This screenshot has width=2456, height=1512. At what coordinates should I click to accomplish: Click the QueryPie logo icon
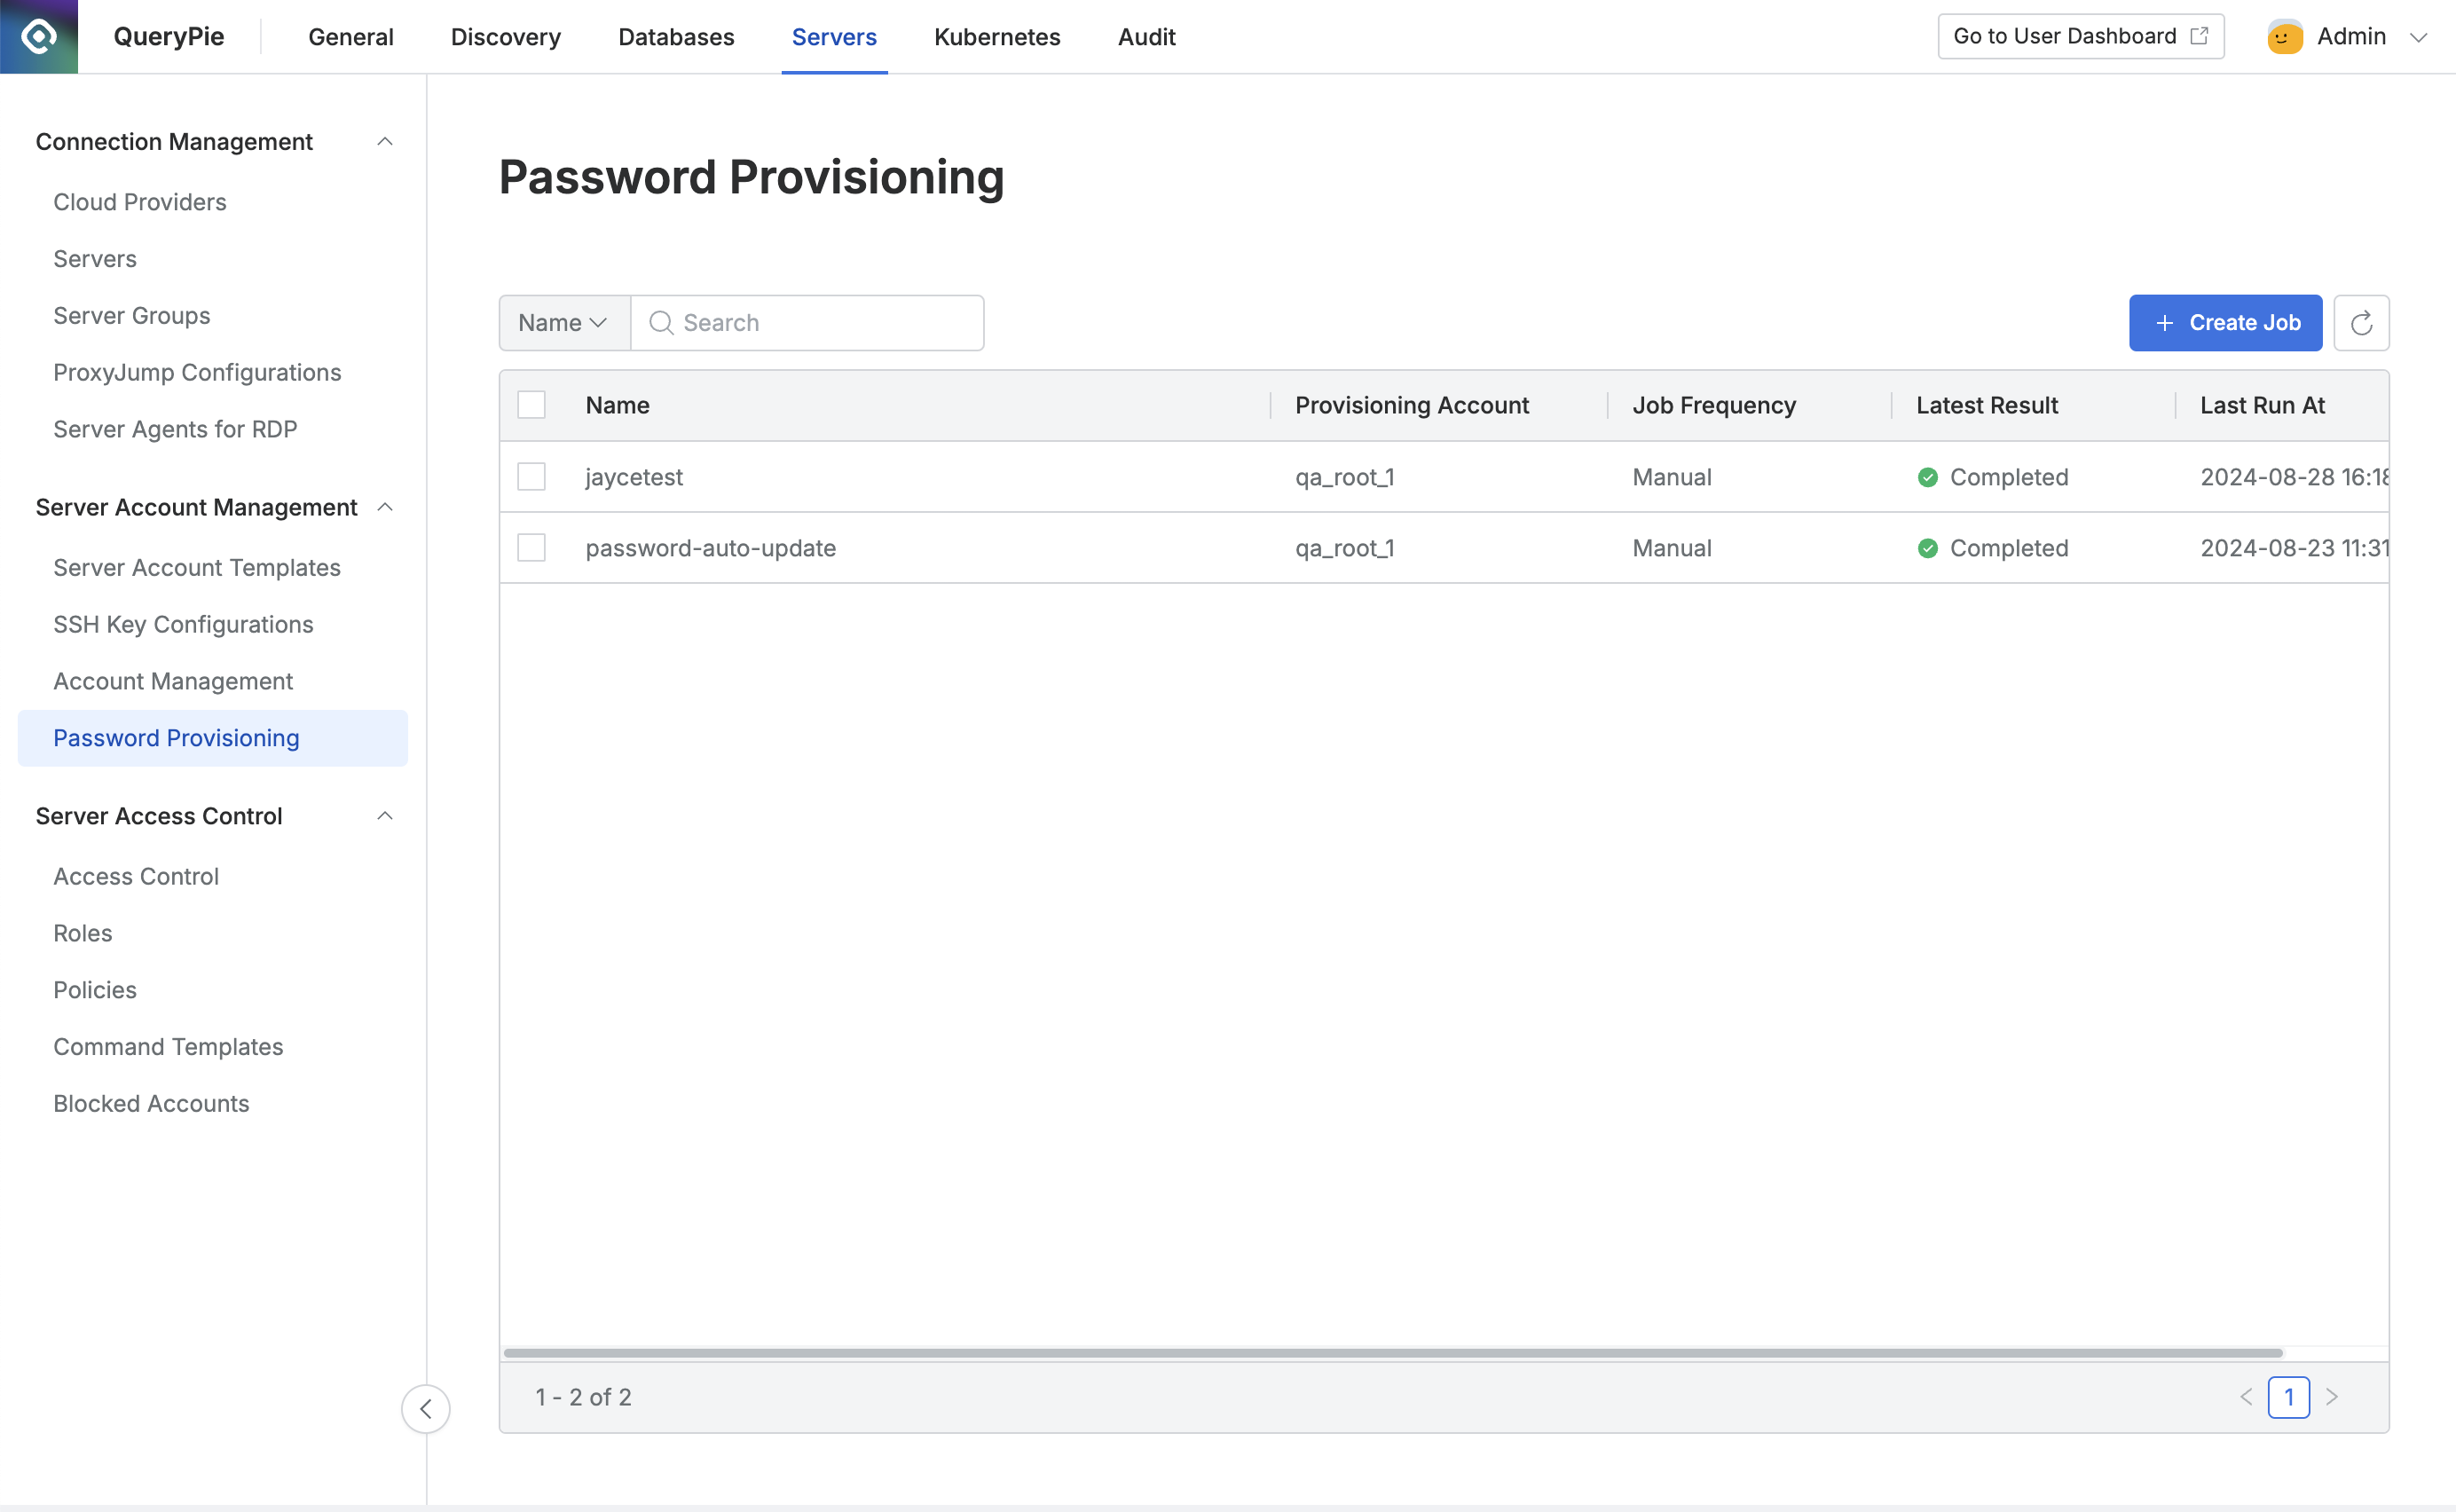(x=38, y=37)
